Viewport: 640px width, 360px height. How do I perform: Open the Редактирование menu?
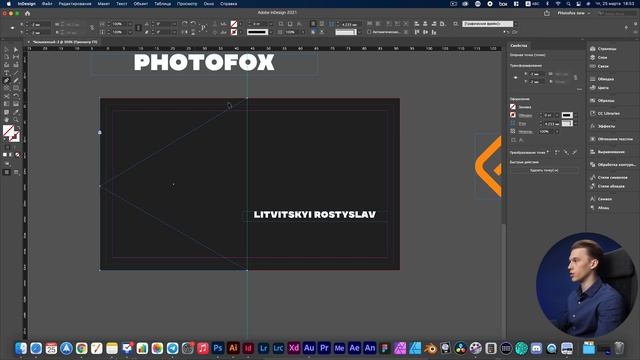pyautogui.click(x=75, y=4)
